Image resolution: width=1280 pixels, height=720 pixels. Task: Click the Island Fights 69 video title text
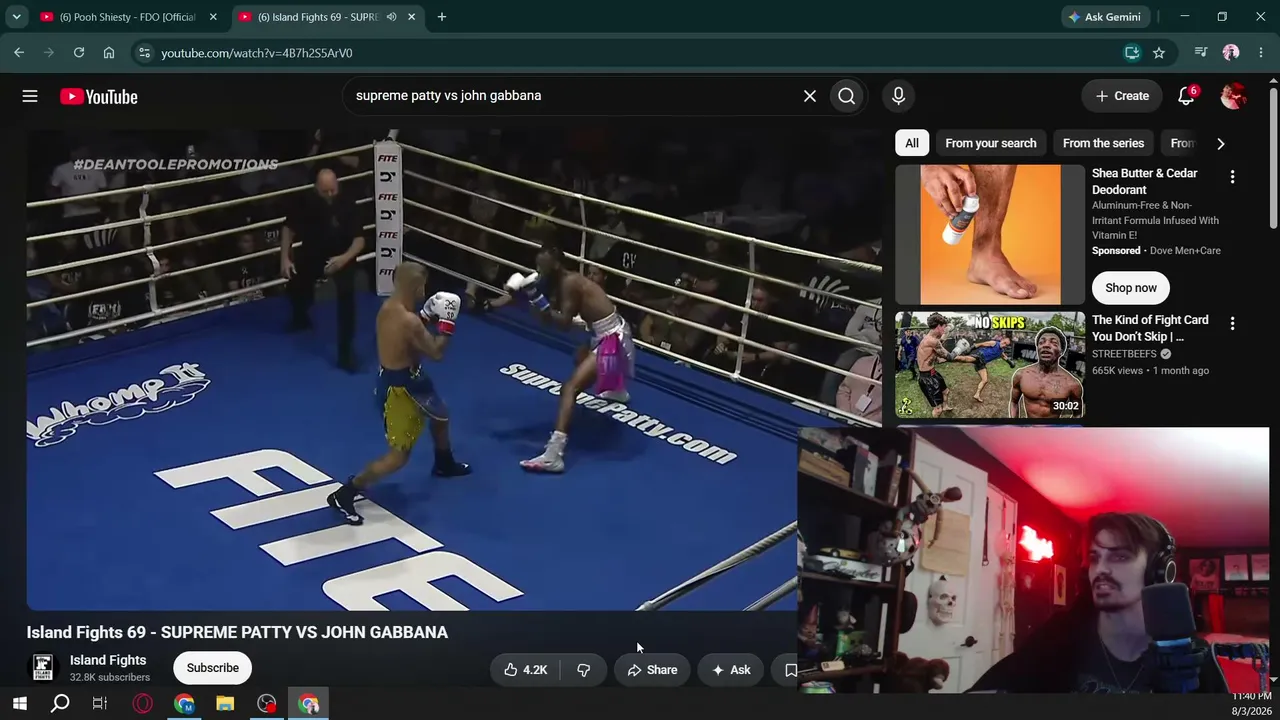(x=237, y=632)
